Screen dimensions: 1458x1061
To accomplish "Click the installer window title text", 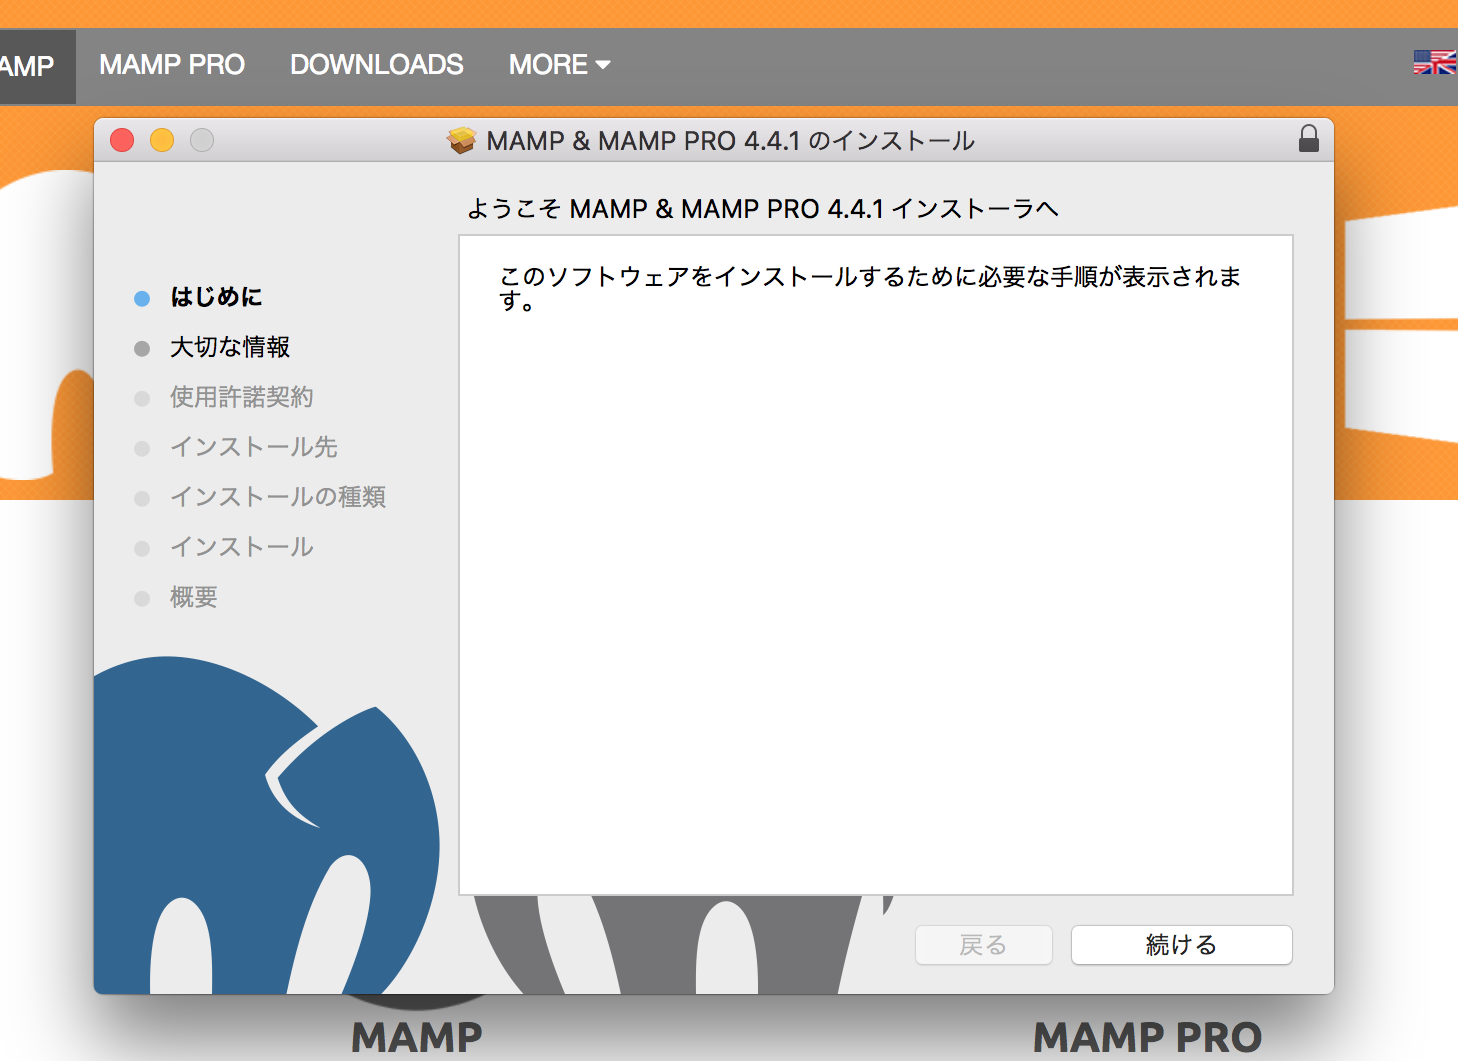I will tap(730, 141).
